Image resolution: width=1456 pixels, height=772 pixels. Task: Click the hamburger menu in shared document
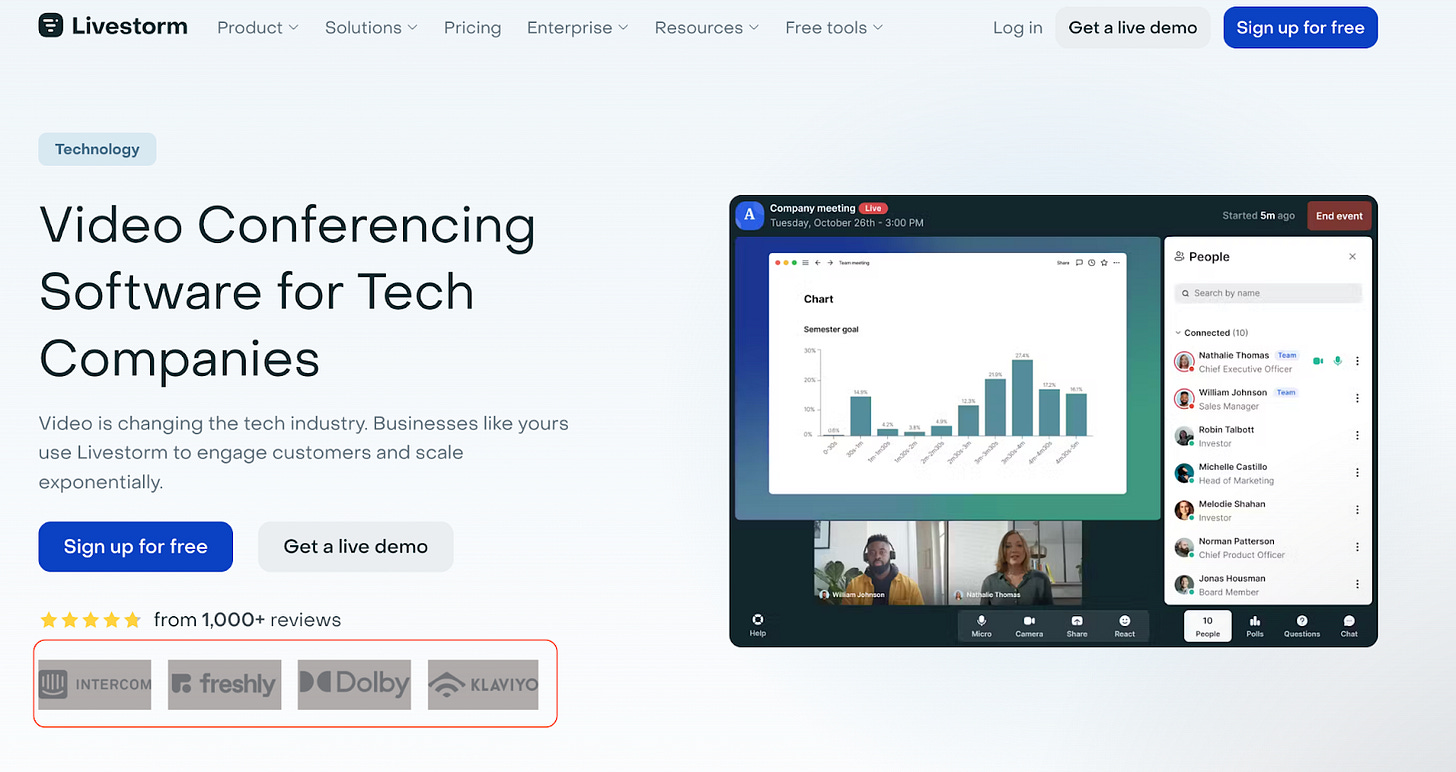[x=805, y=263]
